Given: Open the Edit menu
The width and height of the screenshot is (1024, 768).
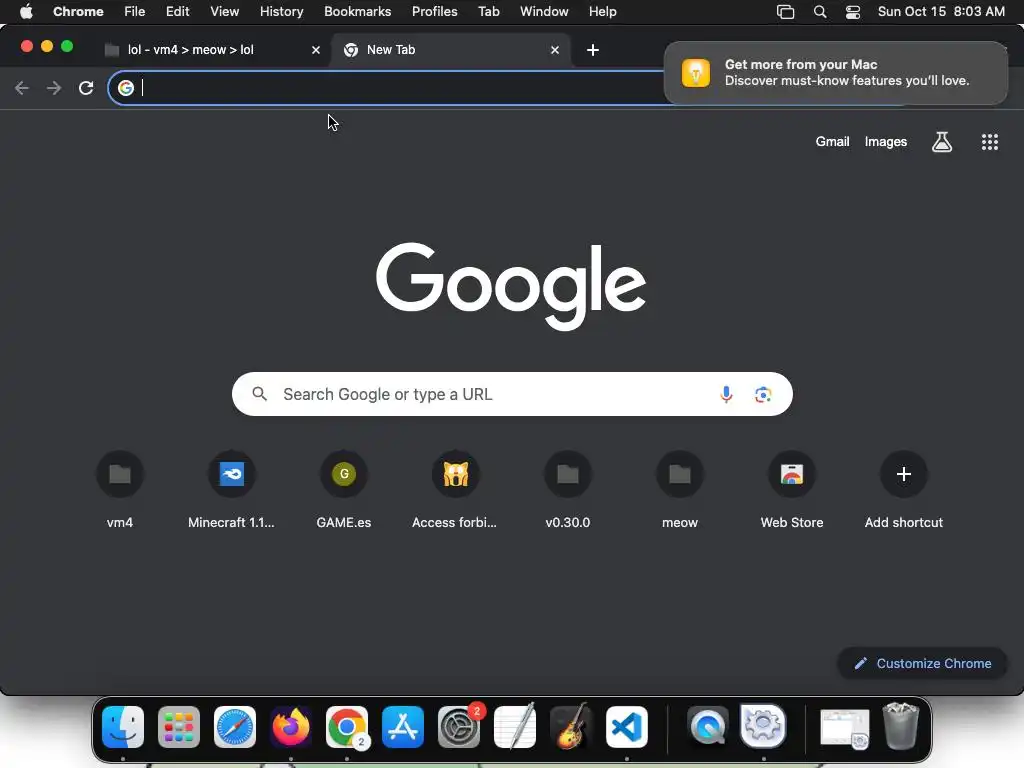Looking at the screenshot, I should [177, 12].
